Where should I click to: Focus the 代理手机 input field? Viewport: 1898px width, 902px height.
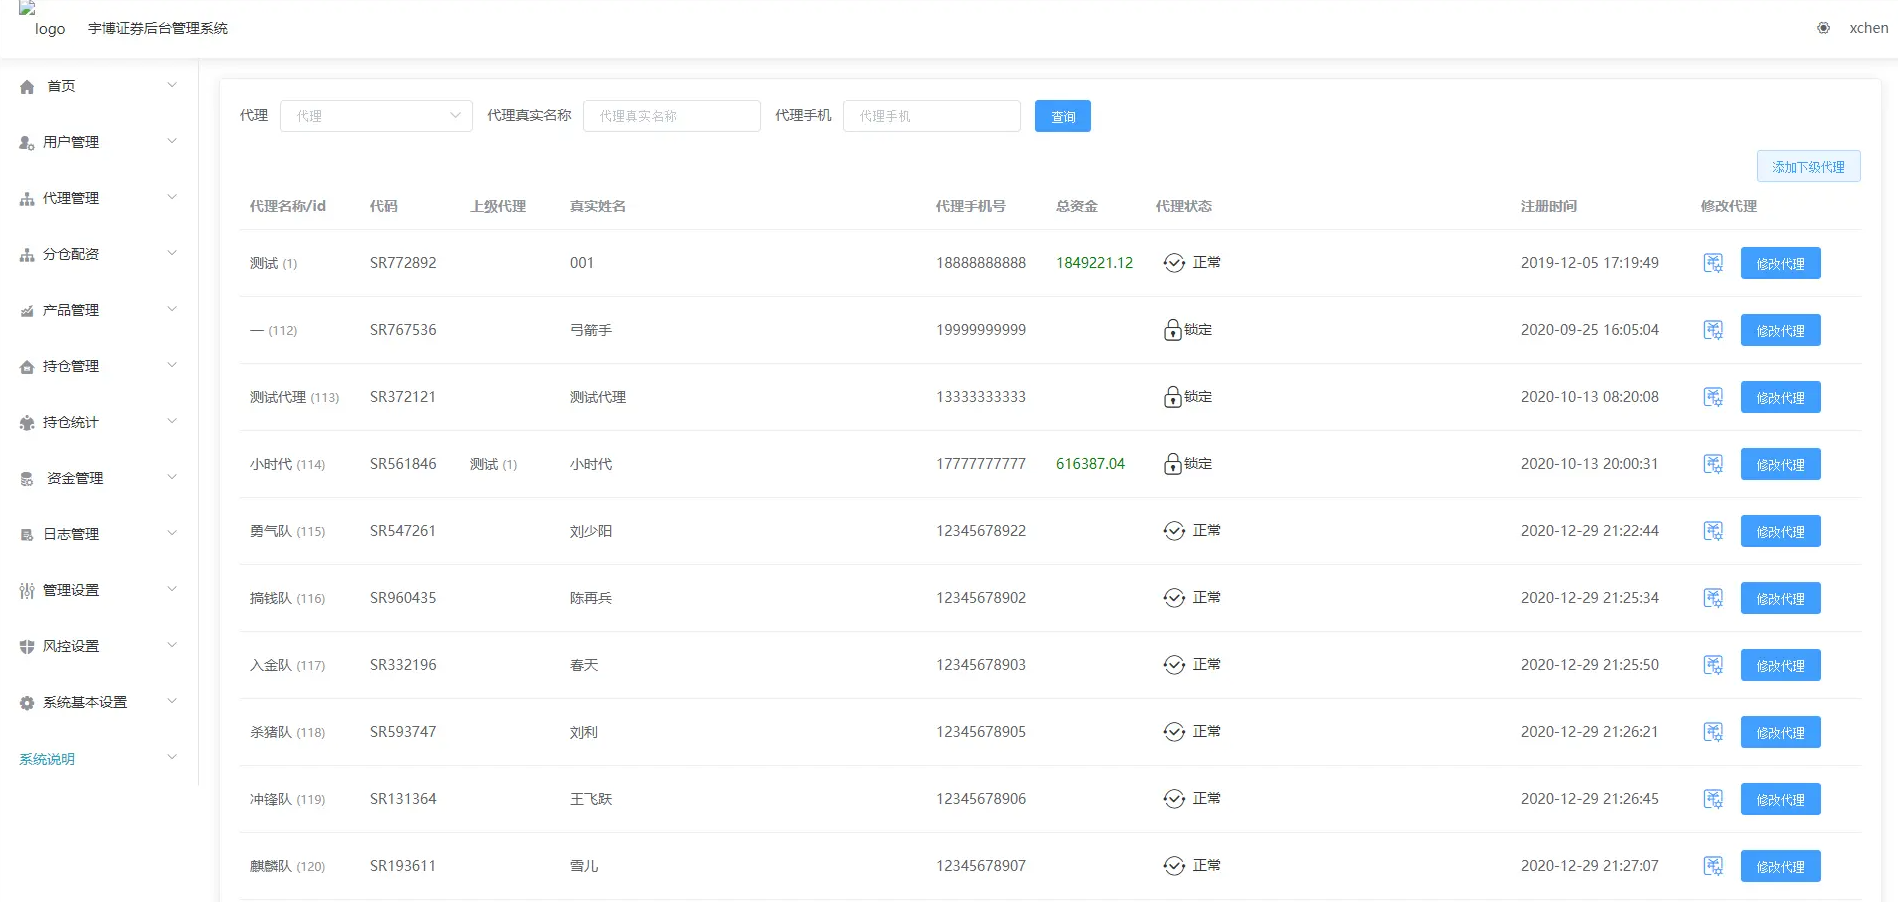pyautogui.click(x=931, y=116)
